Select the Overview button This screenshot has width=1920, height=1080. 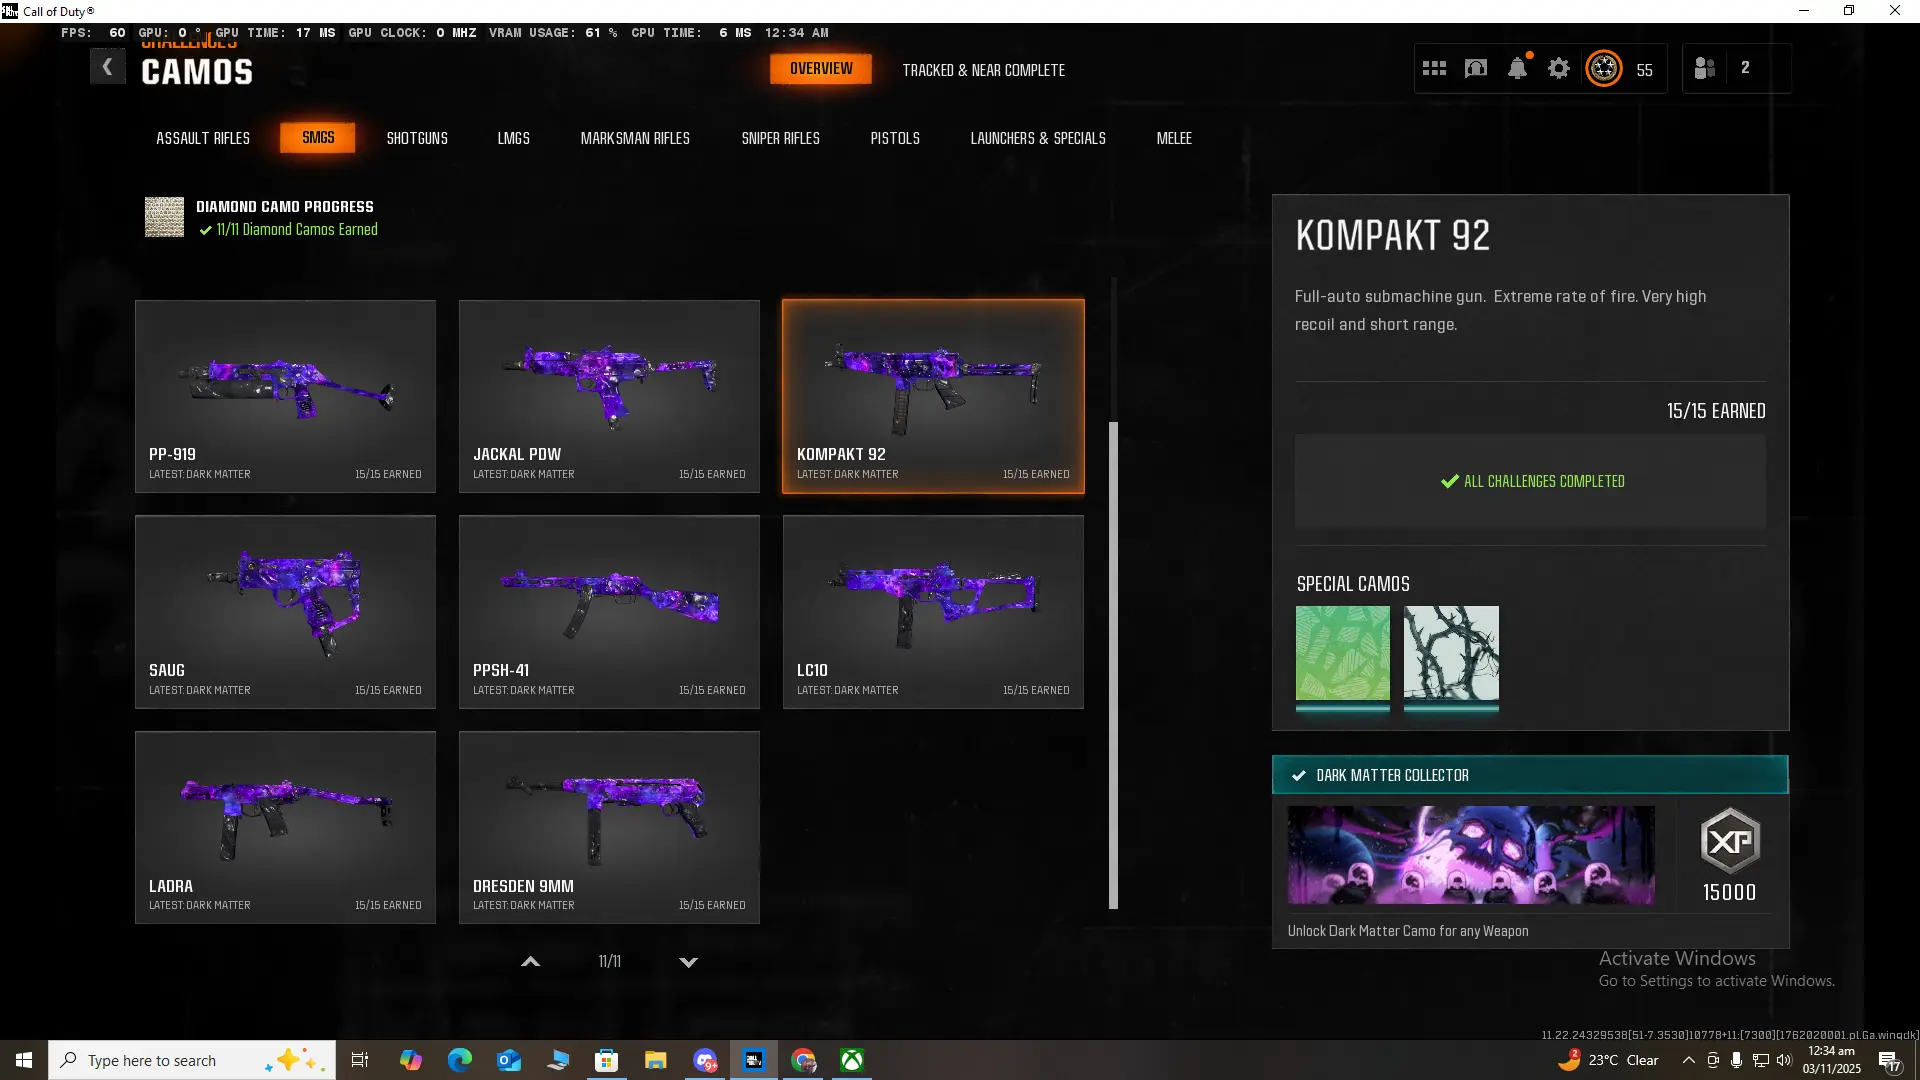click(x=821, y=69)
